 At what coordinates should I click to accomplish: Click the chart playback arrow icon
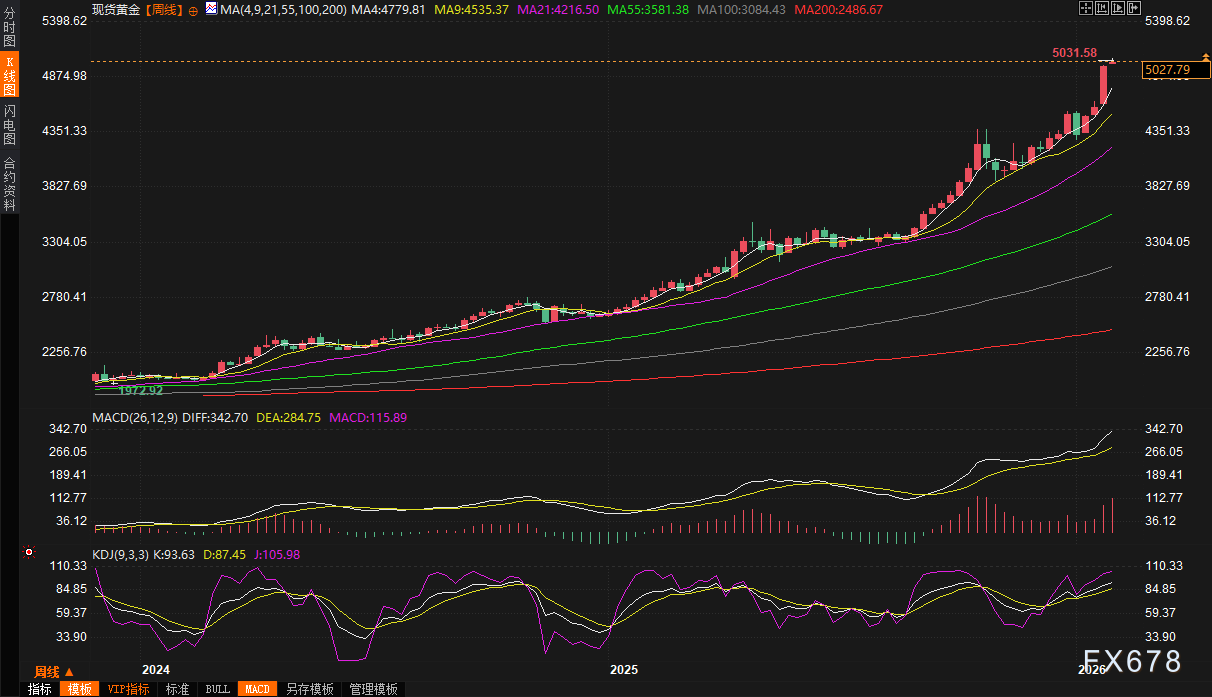pyautogui.click(x=1118, y=8)
